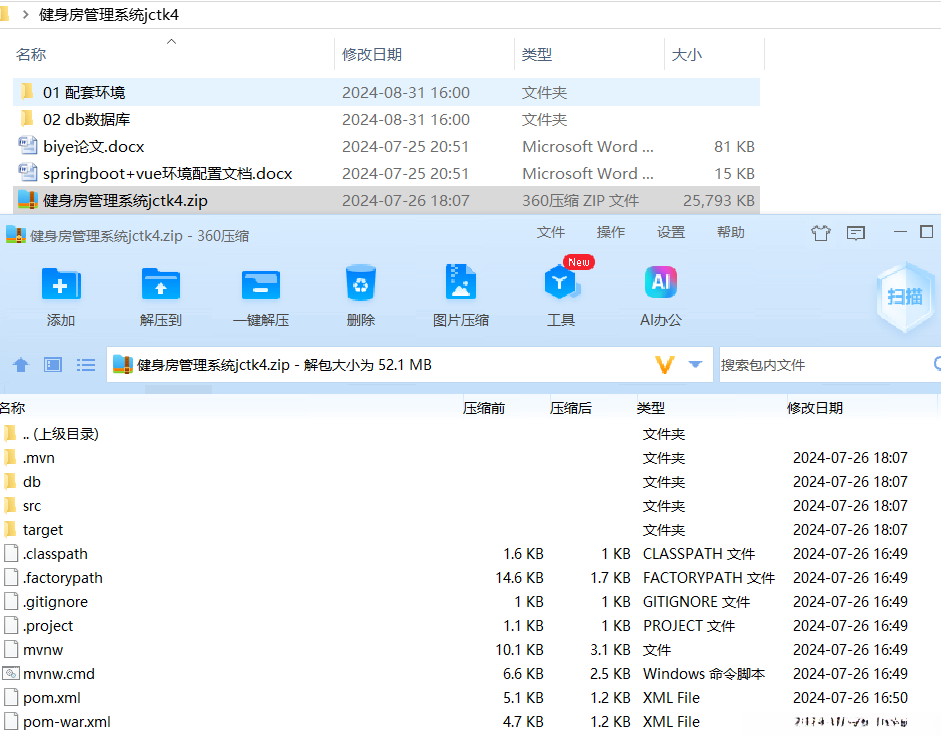
Task: Open the 操作 menu
Action: pyautogui.click(x=611, y=232)
